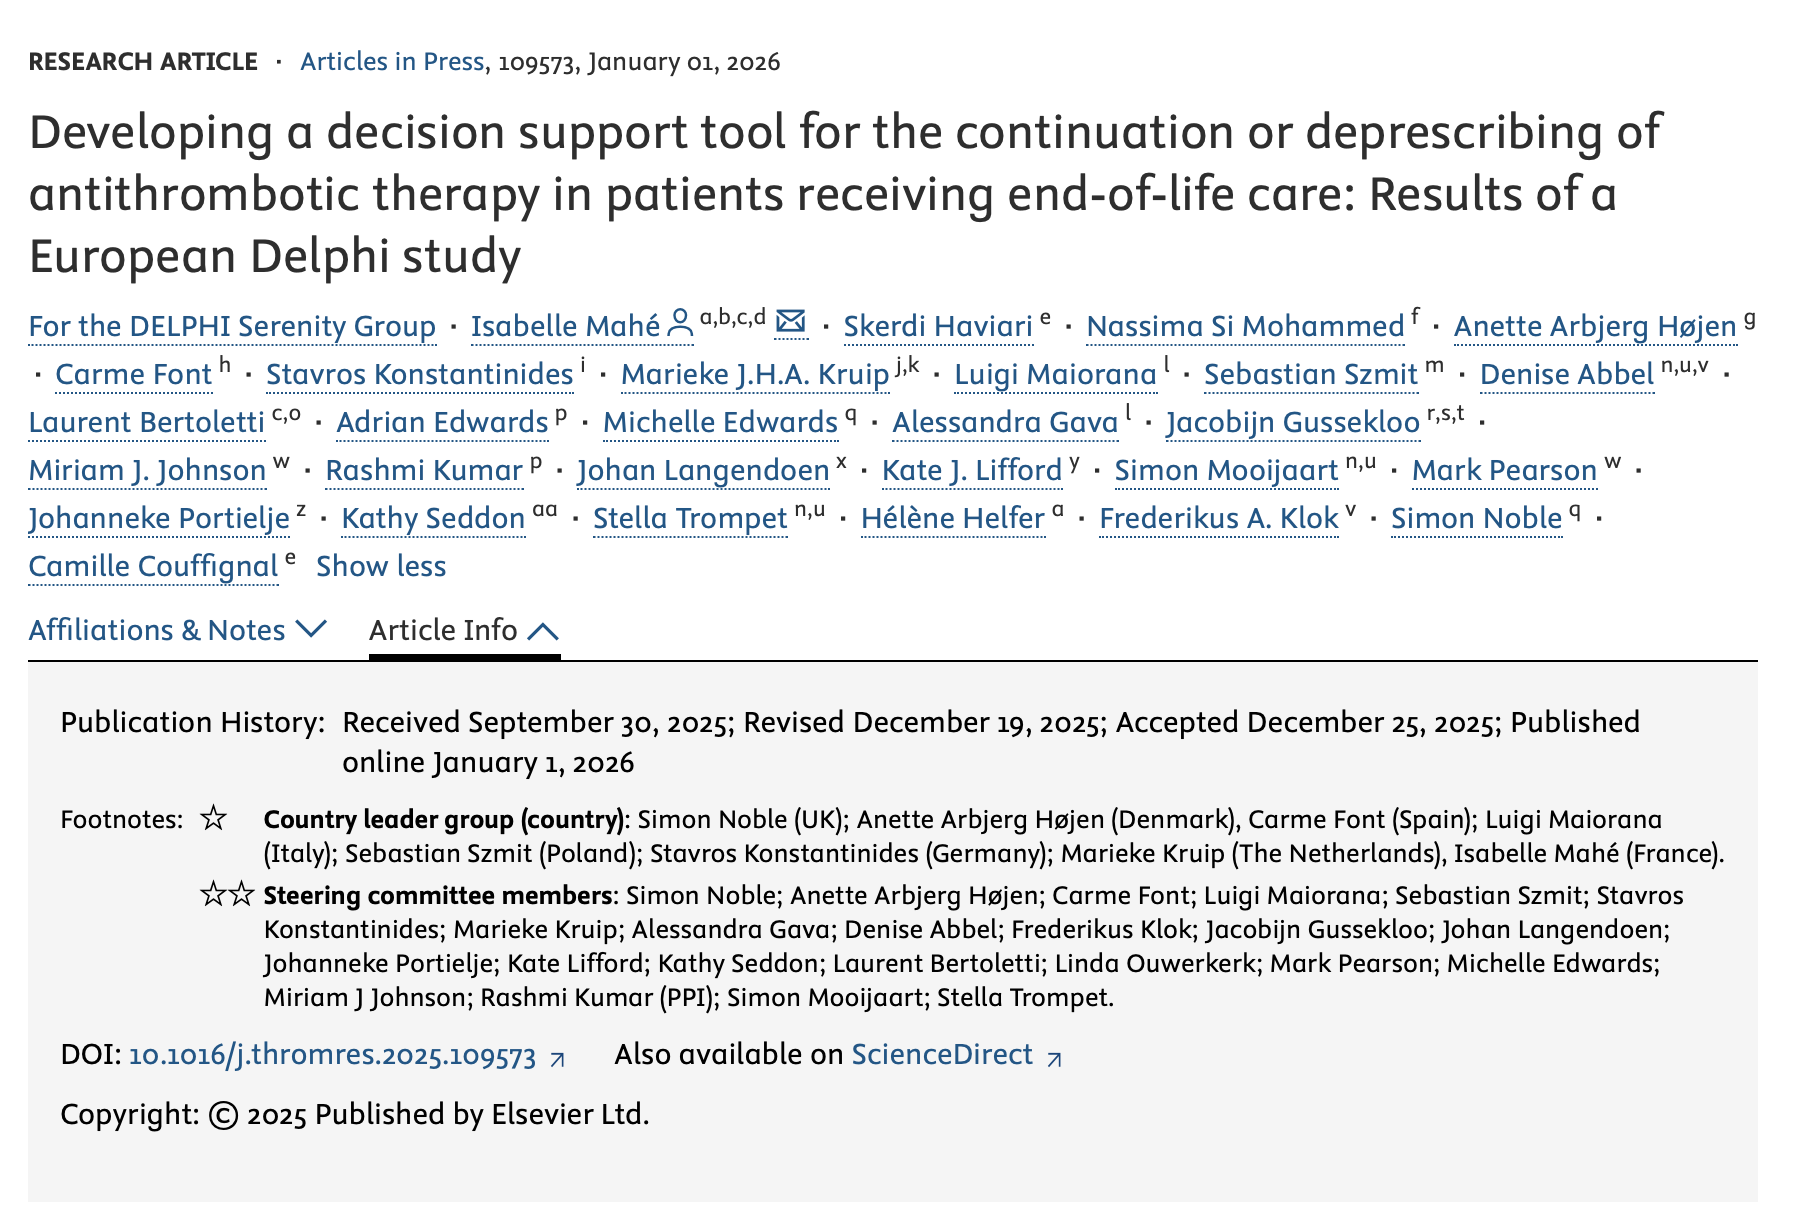The width and height of the screenshot is (1818, 1210).
Task: Click author name Kathy Seddon
Action: pos(433,518)
